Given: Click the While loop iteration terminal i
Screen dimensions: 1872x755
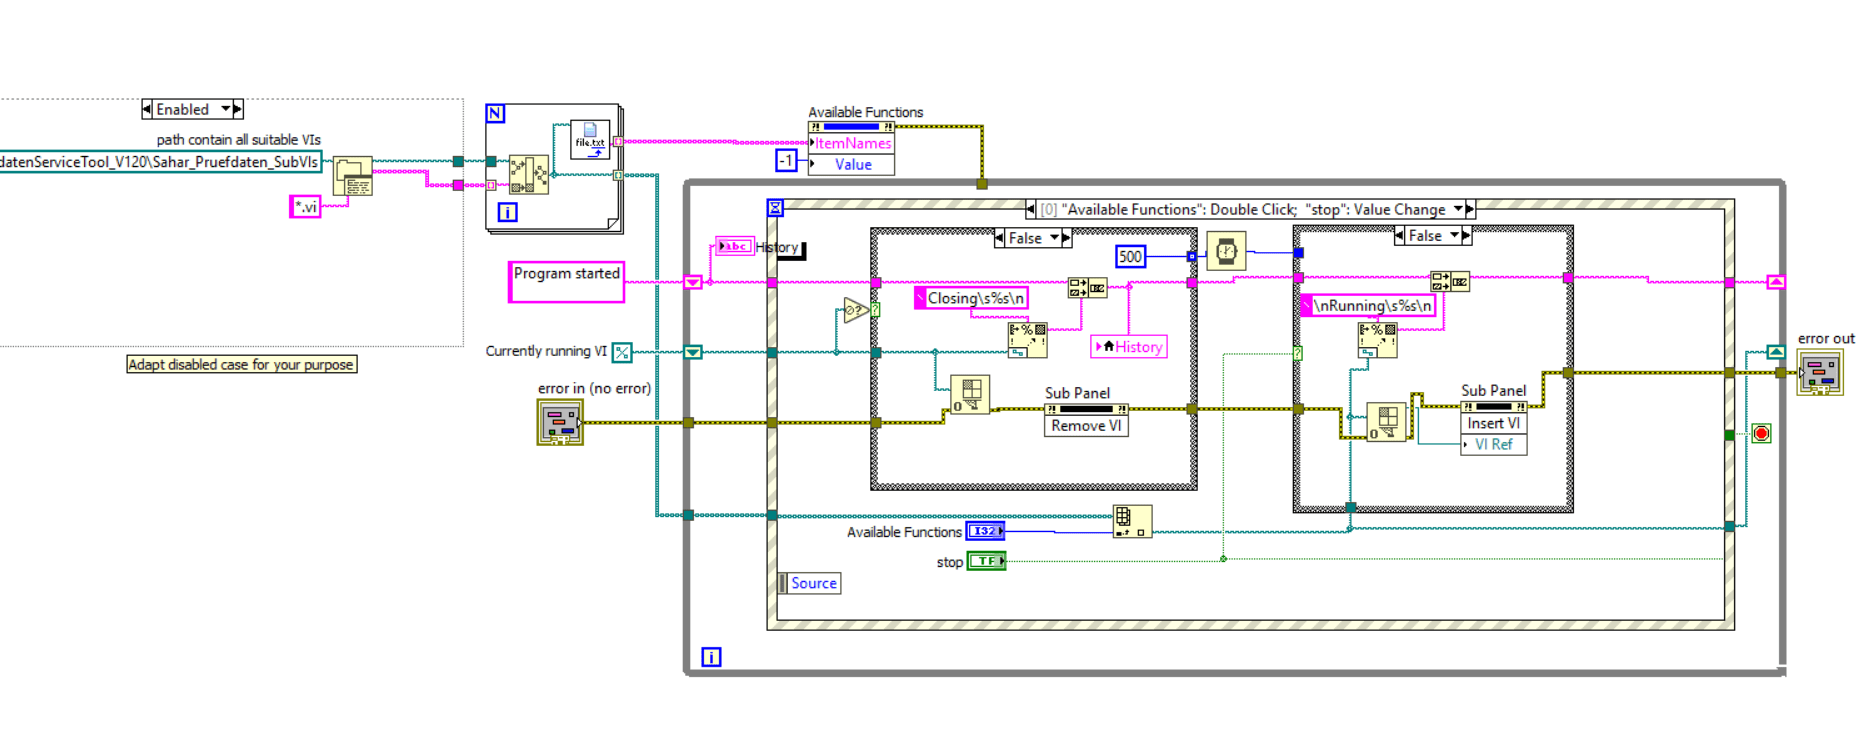Looking at the screenshot, I should 711,657.
